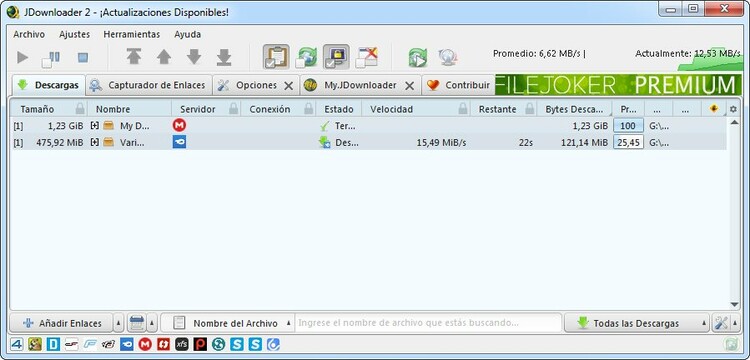750x360 pixels.
Task: Move selection to top of the list
Action: (x=134, y=57)
